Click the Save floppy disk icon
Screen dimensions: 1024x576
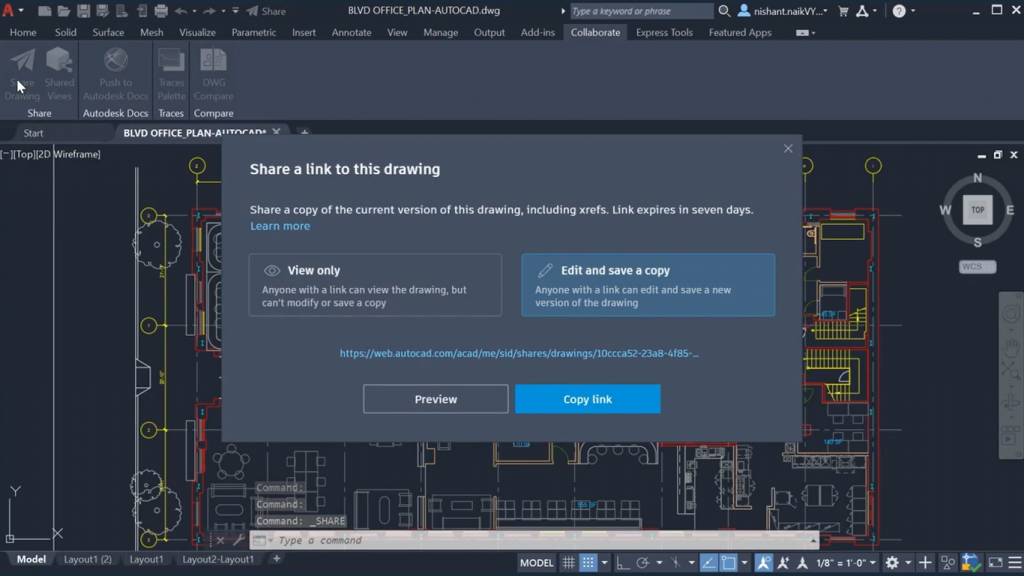tap(84, 11)
